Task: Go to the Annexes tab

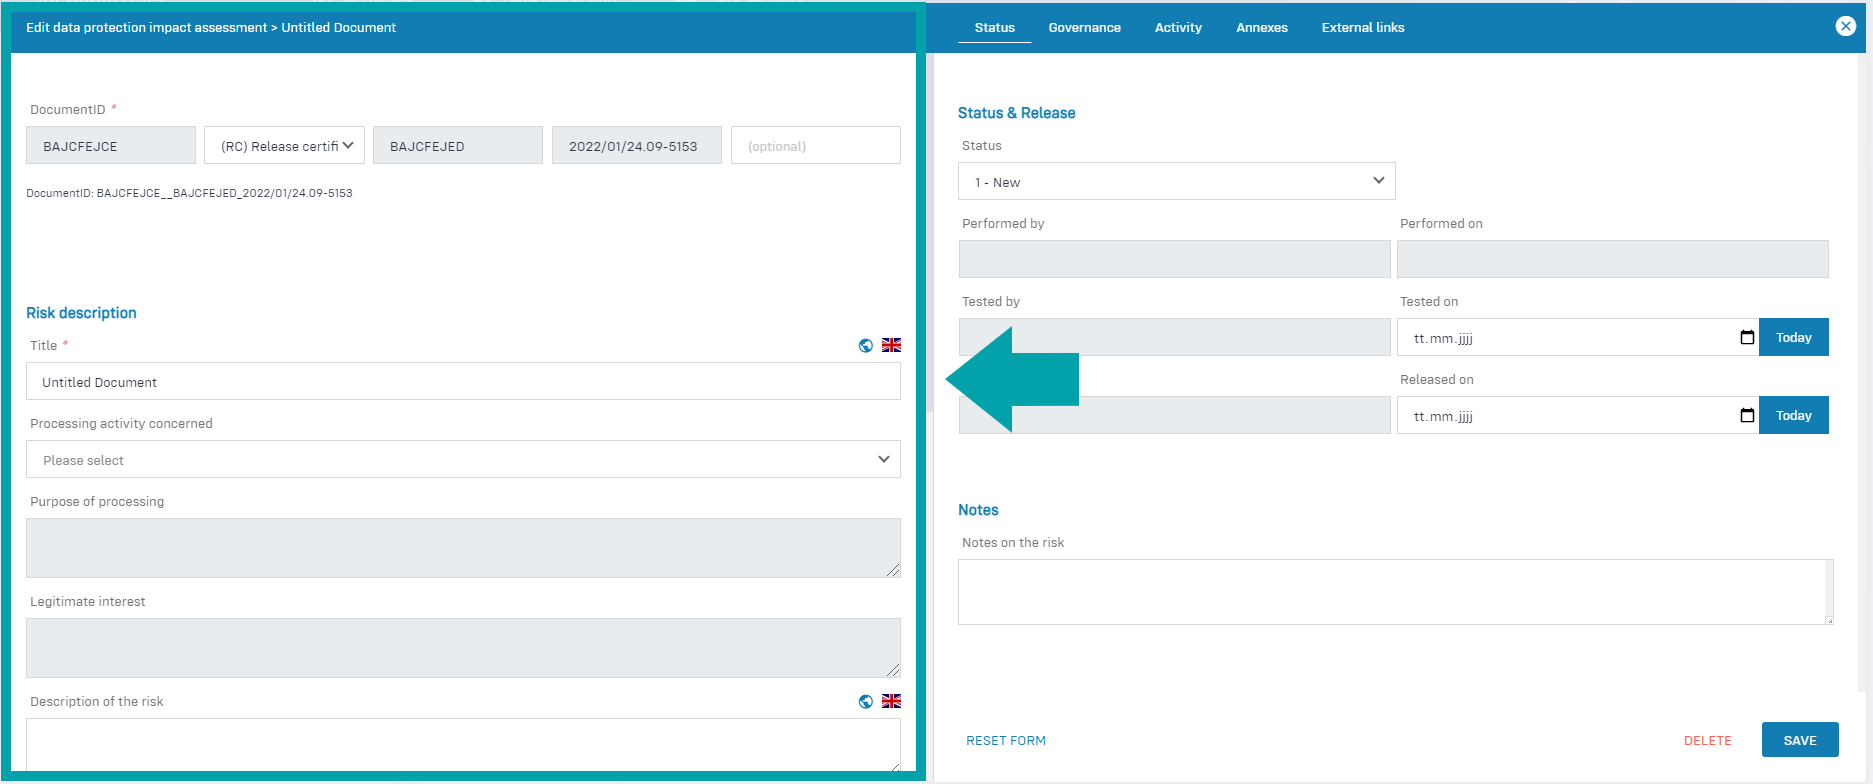Action: point(1261,28)
